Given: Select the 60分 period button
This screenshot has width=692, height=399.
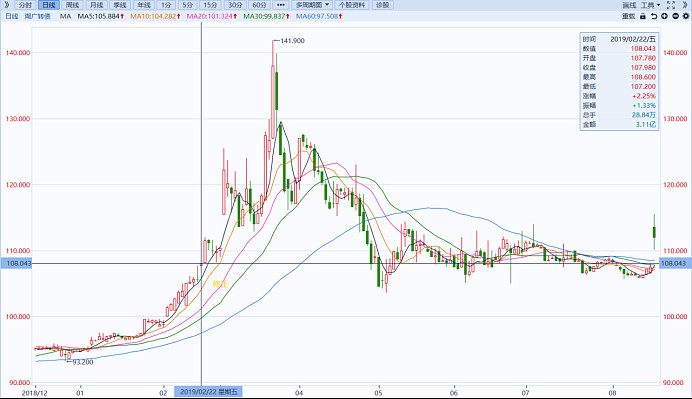Looking at the screenshot, I should (x=259, y=5).
